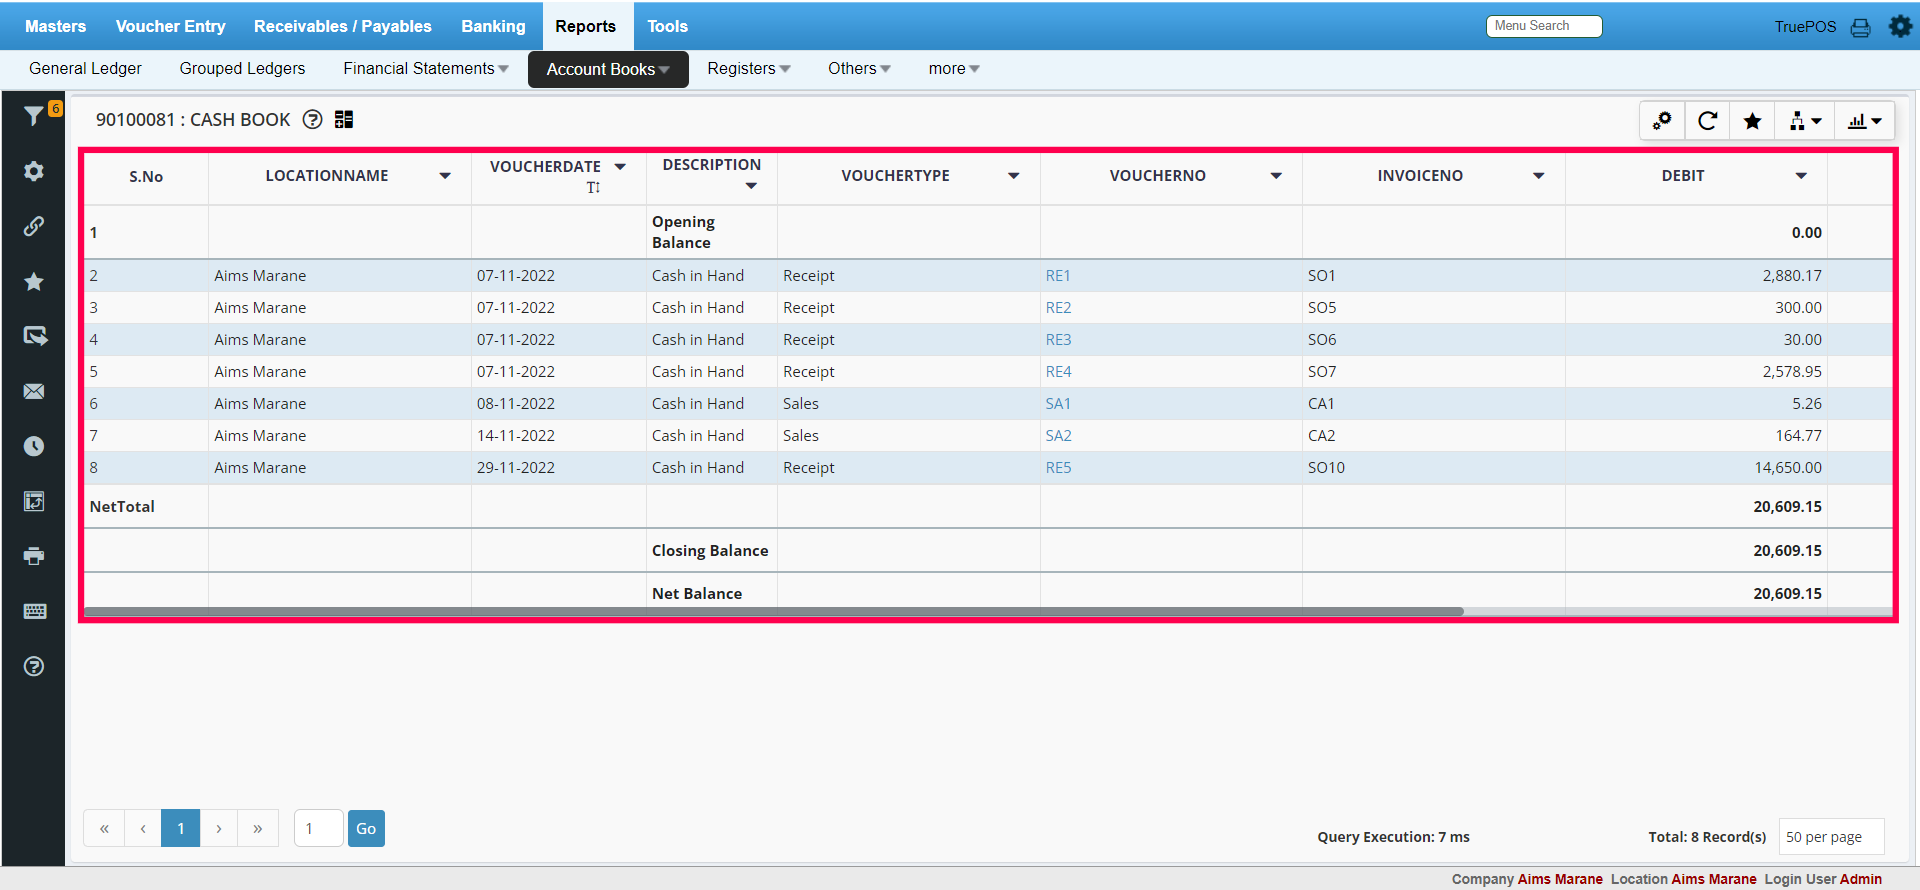This screenshot has width=1920, height=890.
Task: Refresh the cash book report
Action: click(x=1707, y=121)
